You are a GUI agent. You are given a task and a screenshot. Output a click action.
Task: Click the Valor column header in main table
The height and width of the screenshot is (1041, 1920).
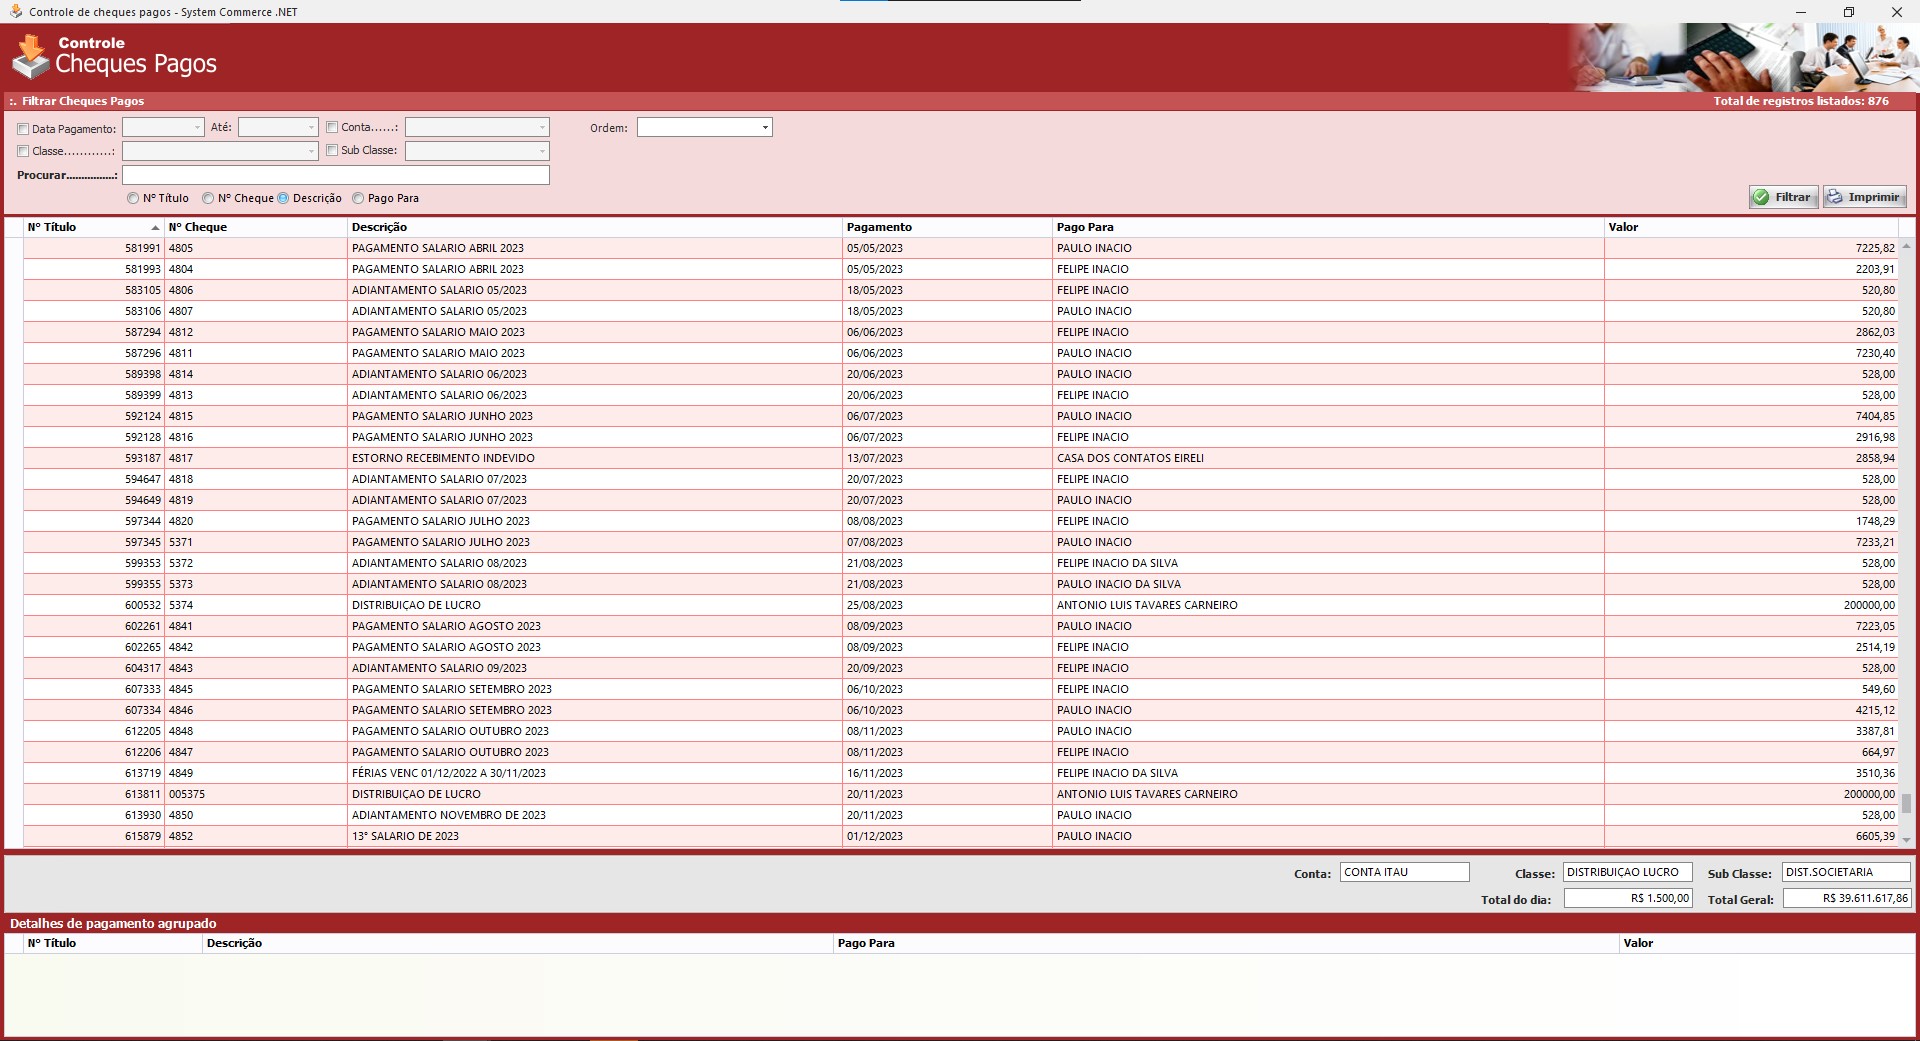point(1623,227)
